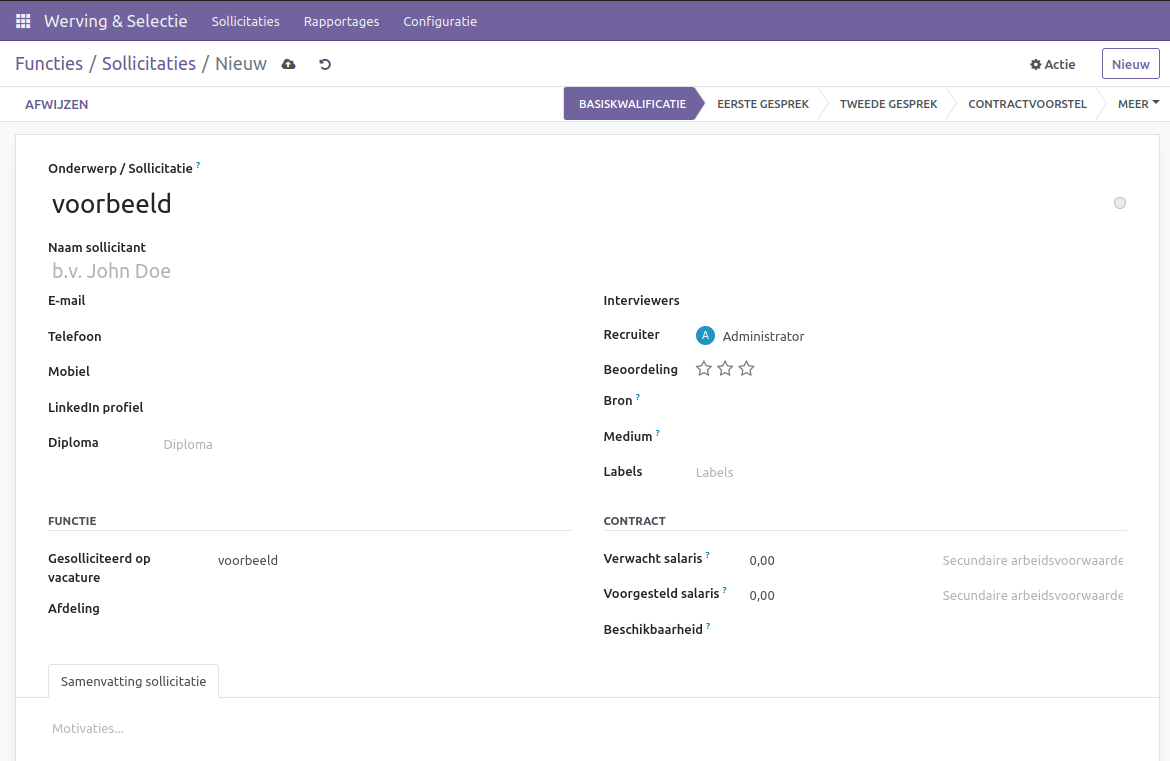Screen dimensions: 1170x761
Task: Expand the MEER stages dropdown
Action: coord(1138,104)
